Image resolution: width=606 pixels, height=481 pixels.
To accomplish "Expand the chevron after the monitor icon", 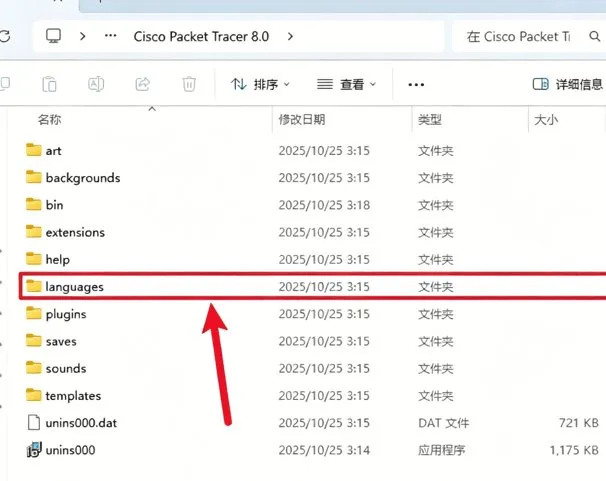I will pos(82,36).
